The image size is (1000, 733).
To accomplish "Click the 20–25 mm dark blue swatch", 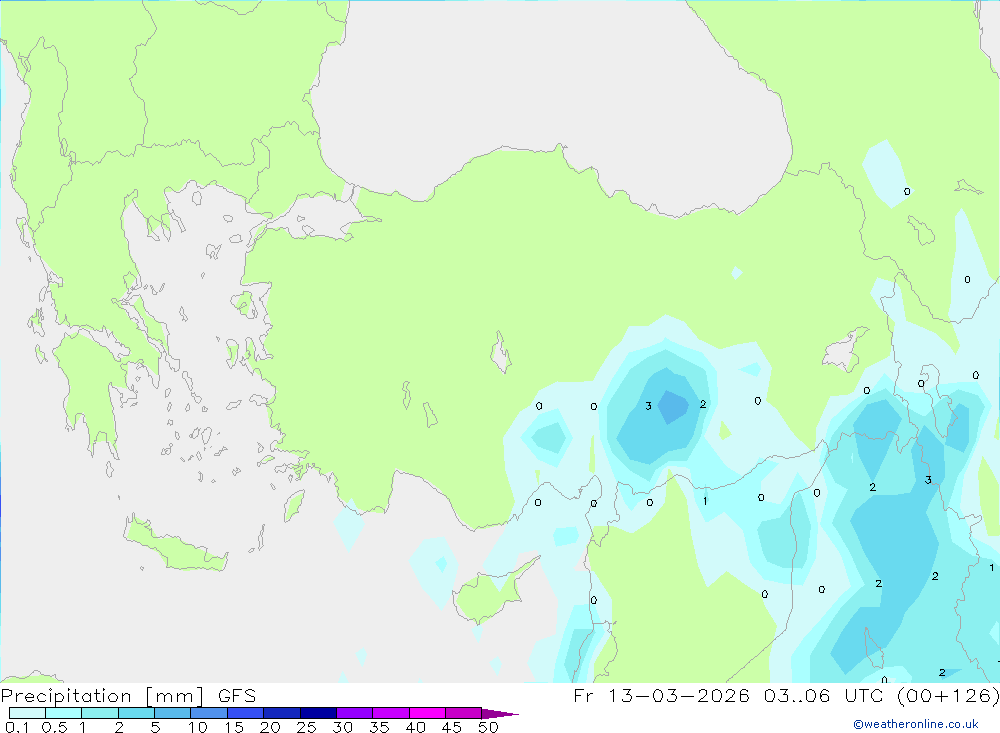I will pyautogui.click(x=281, y=713).
